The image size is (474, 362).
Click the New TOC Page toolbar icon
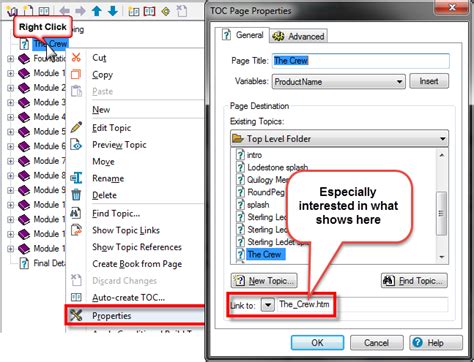coord(28,11)
